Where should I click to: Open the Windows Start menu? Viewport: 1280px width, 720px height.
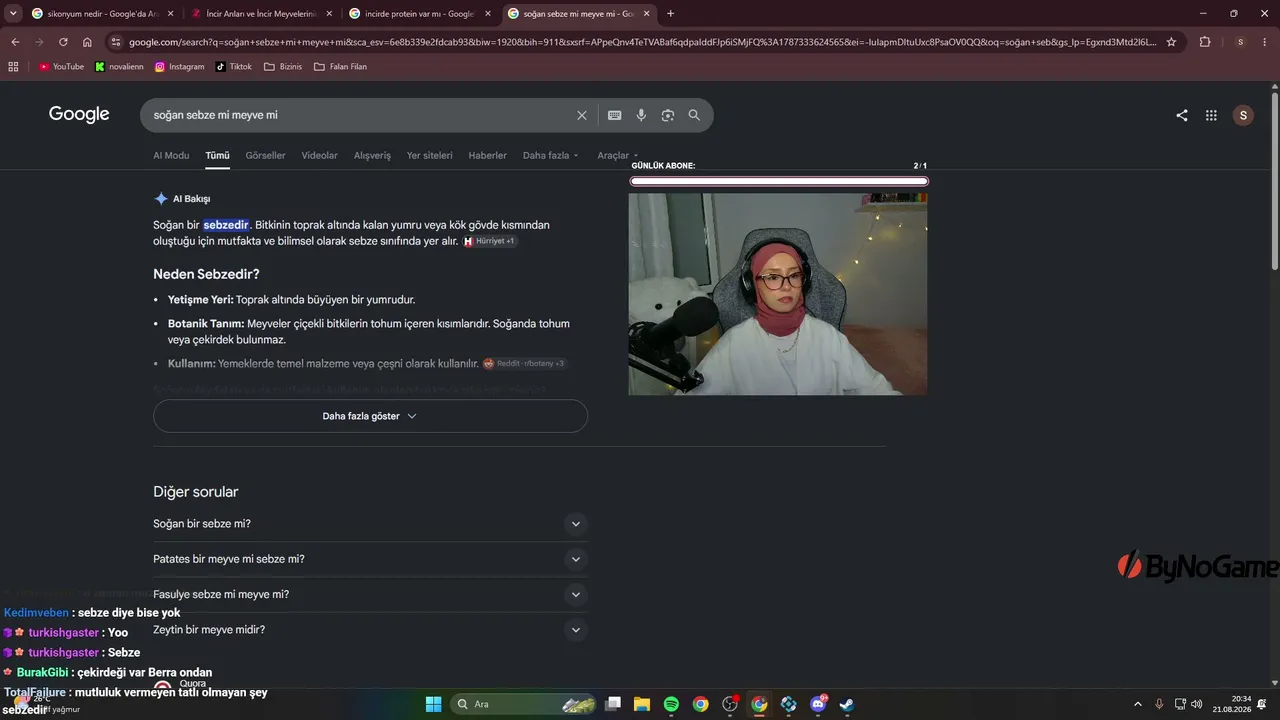point(433,704)
